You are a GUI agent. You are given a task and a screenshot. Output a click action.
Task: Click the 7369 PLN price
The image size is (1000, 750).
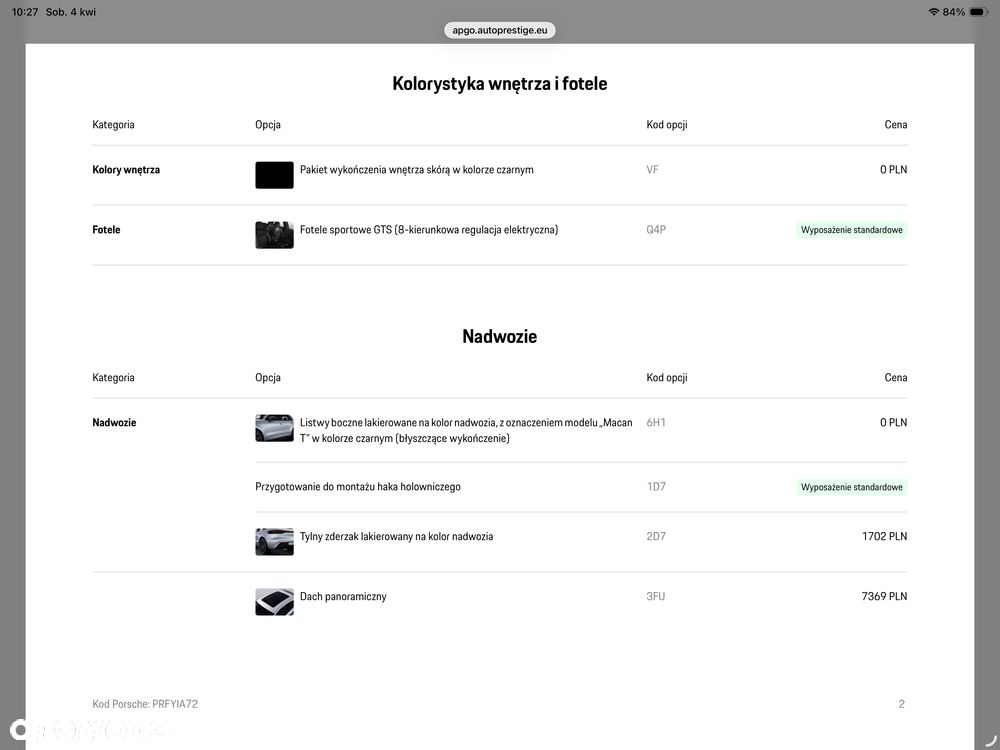coord(884,597)
